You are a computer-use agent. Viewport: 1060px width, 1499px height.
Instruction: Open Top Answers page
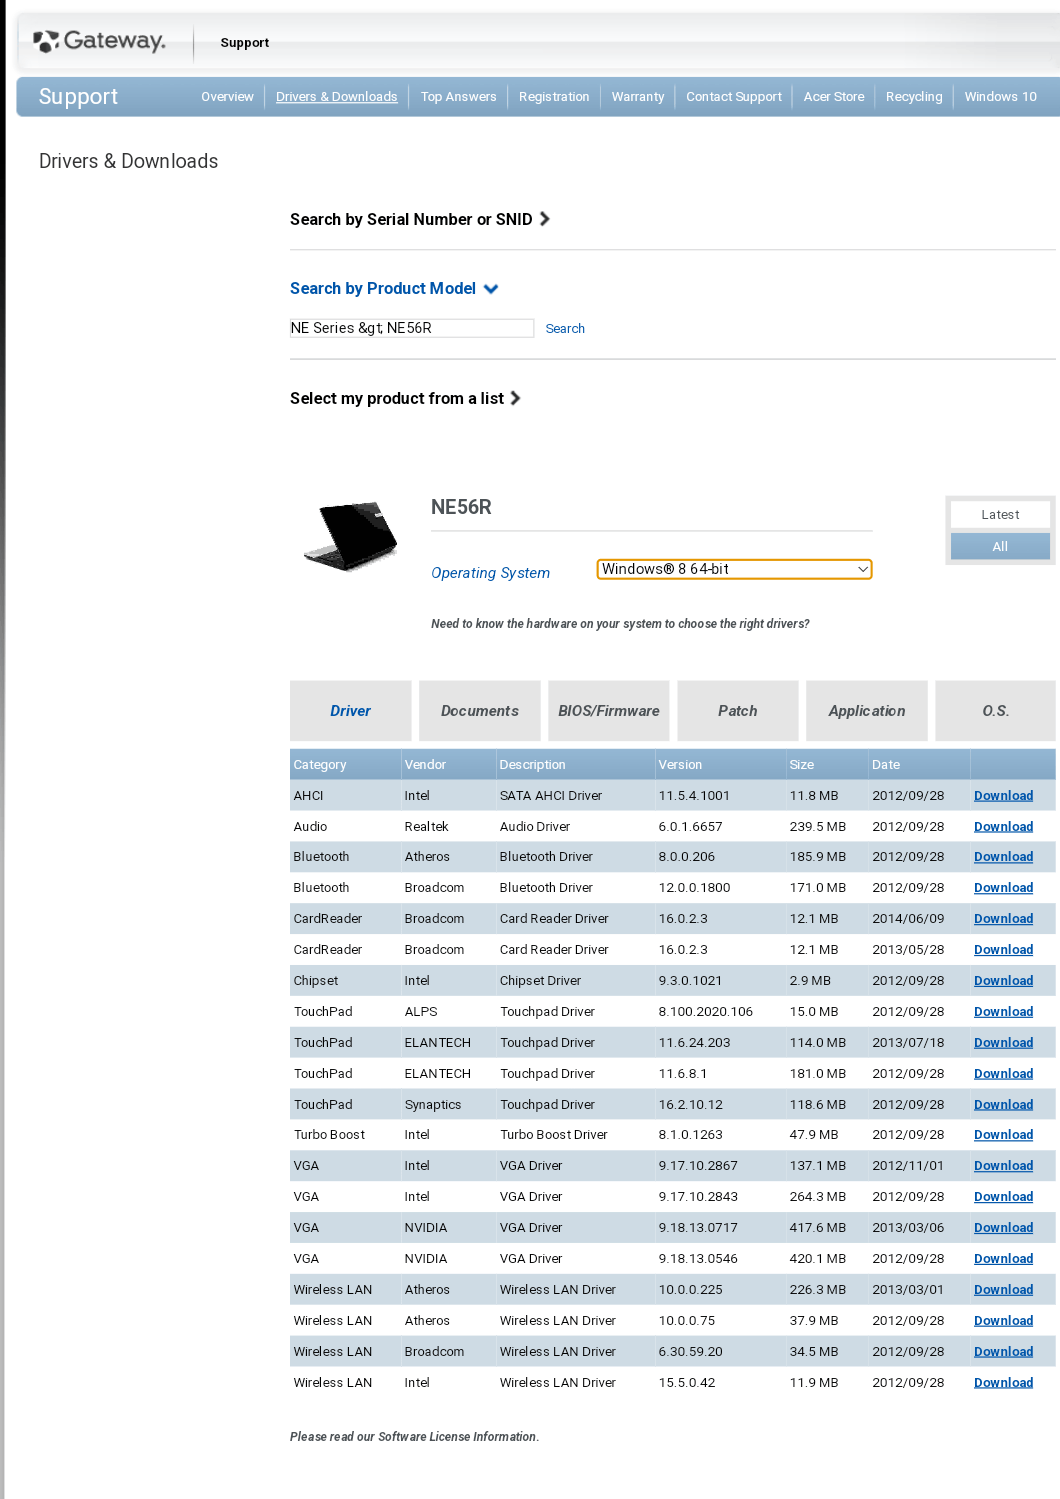459,97
